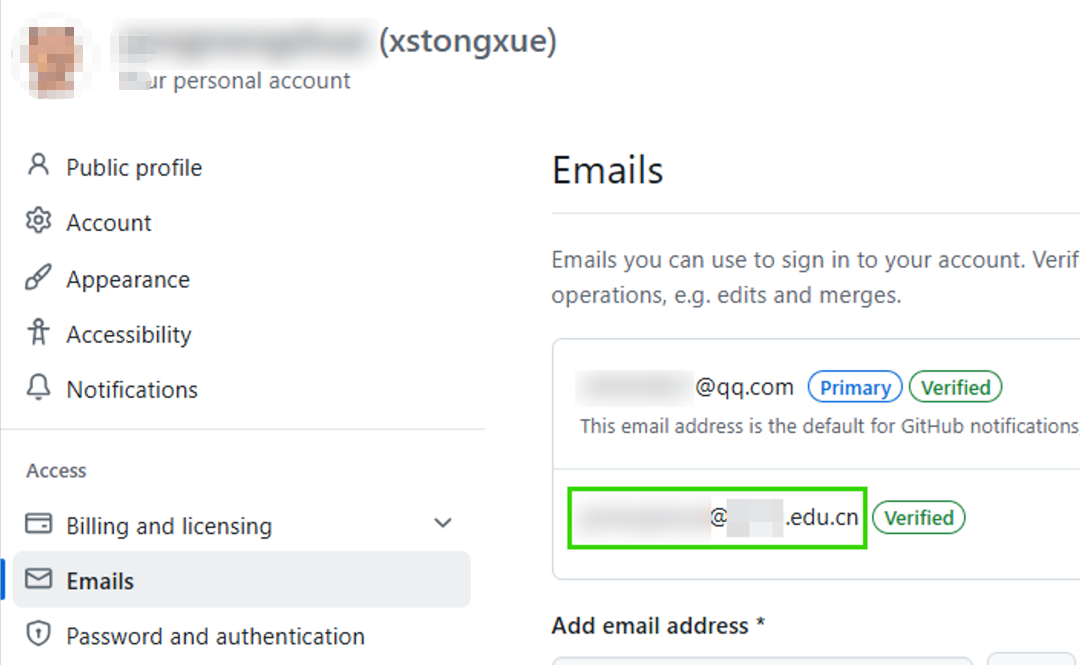
Task: Click the Account gear icon
Action: (38, 221)
